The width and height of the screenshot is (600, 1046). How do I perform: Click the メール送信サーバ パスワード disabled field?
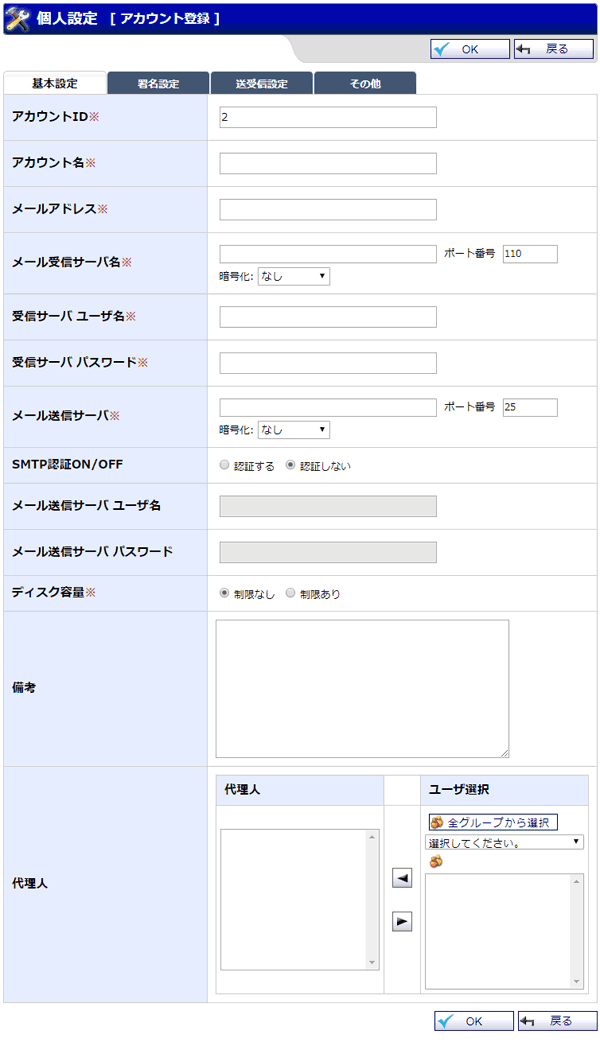[328, 552]
